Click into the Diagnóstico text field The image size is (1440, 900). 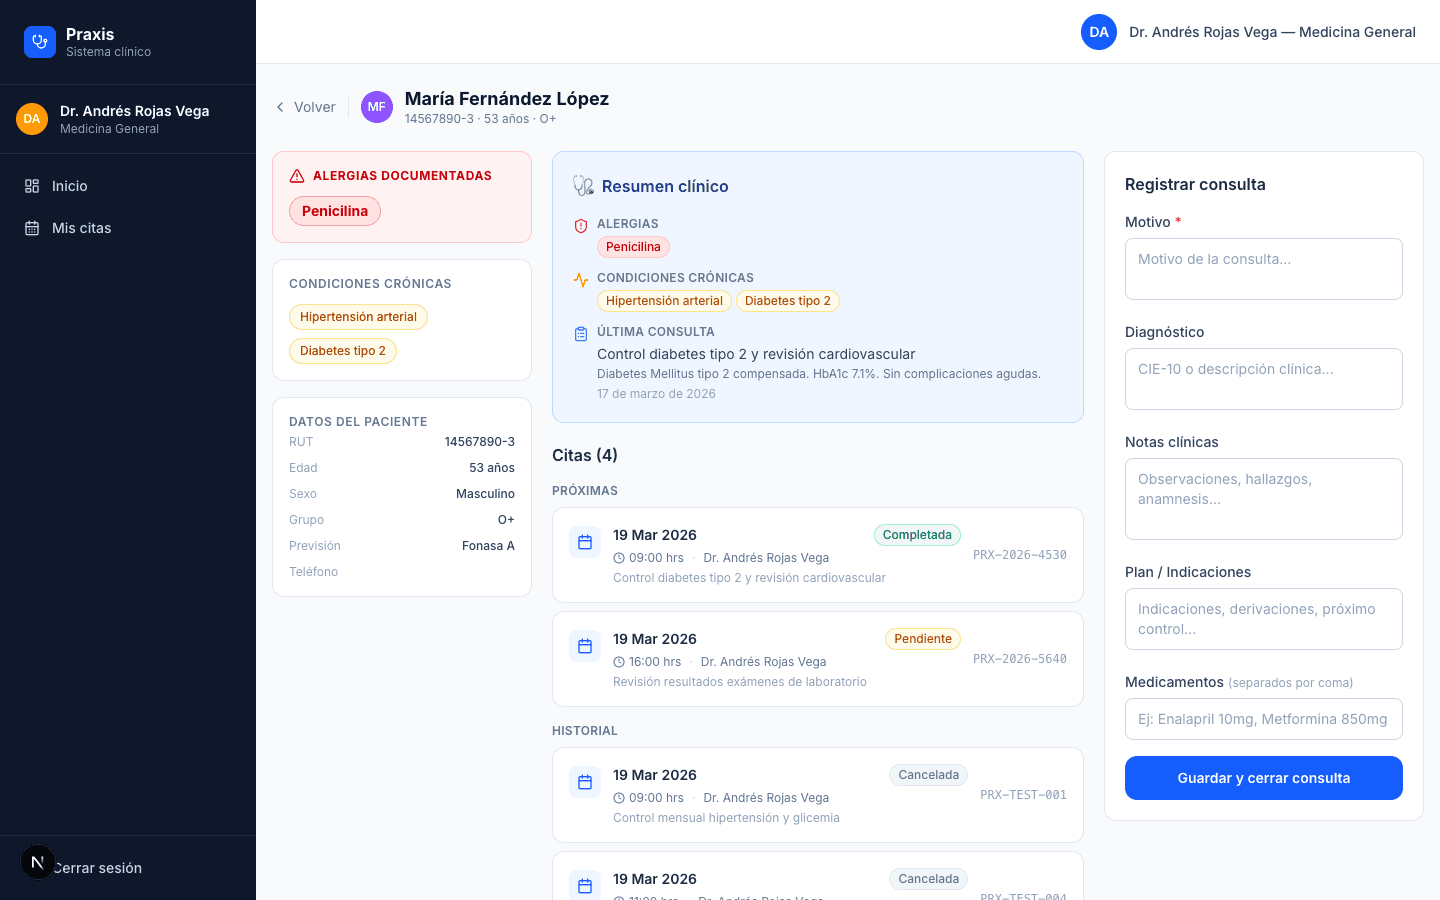point(1263,379)
